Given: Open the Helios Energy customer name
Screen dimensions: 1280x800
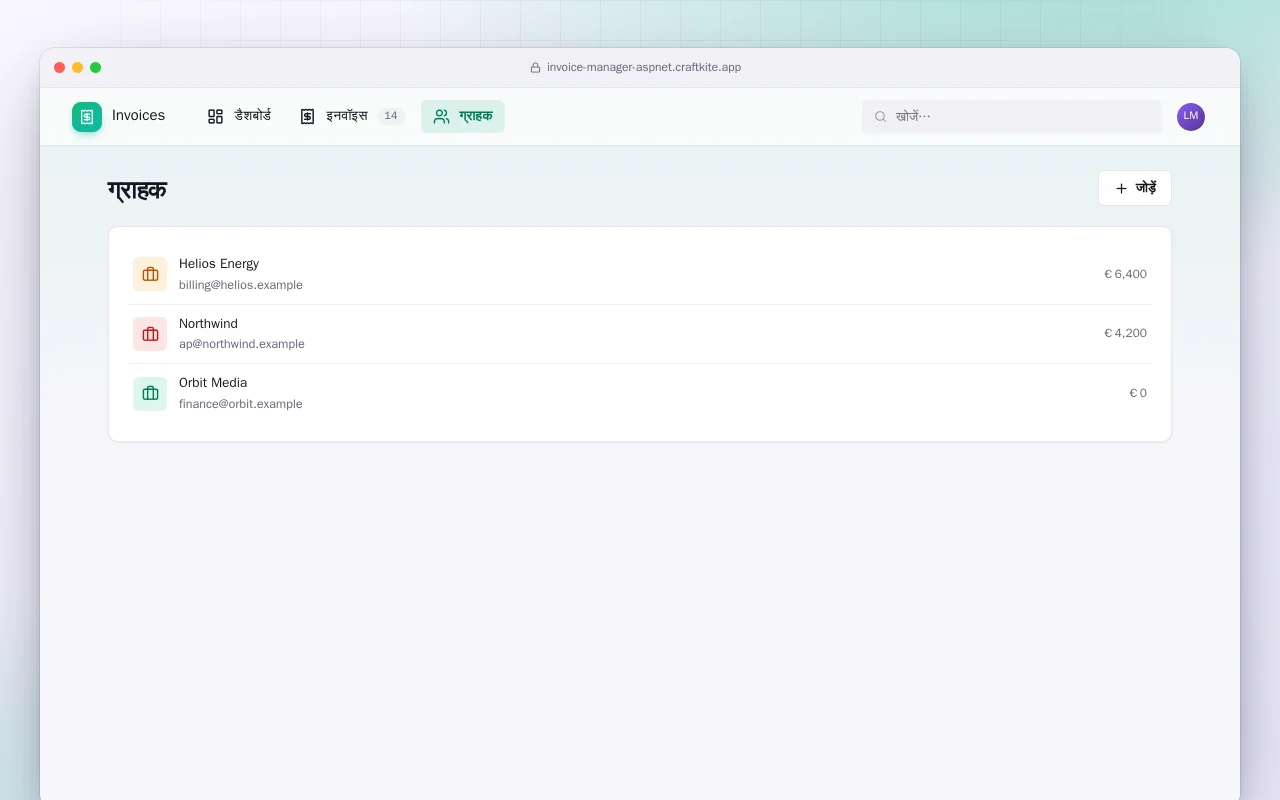Looking at the screenshot, I should coord(219,264).
